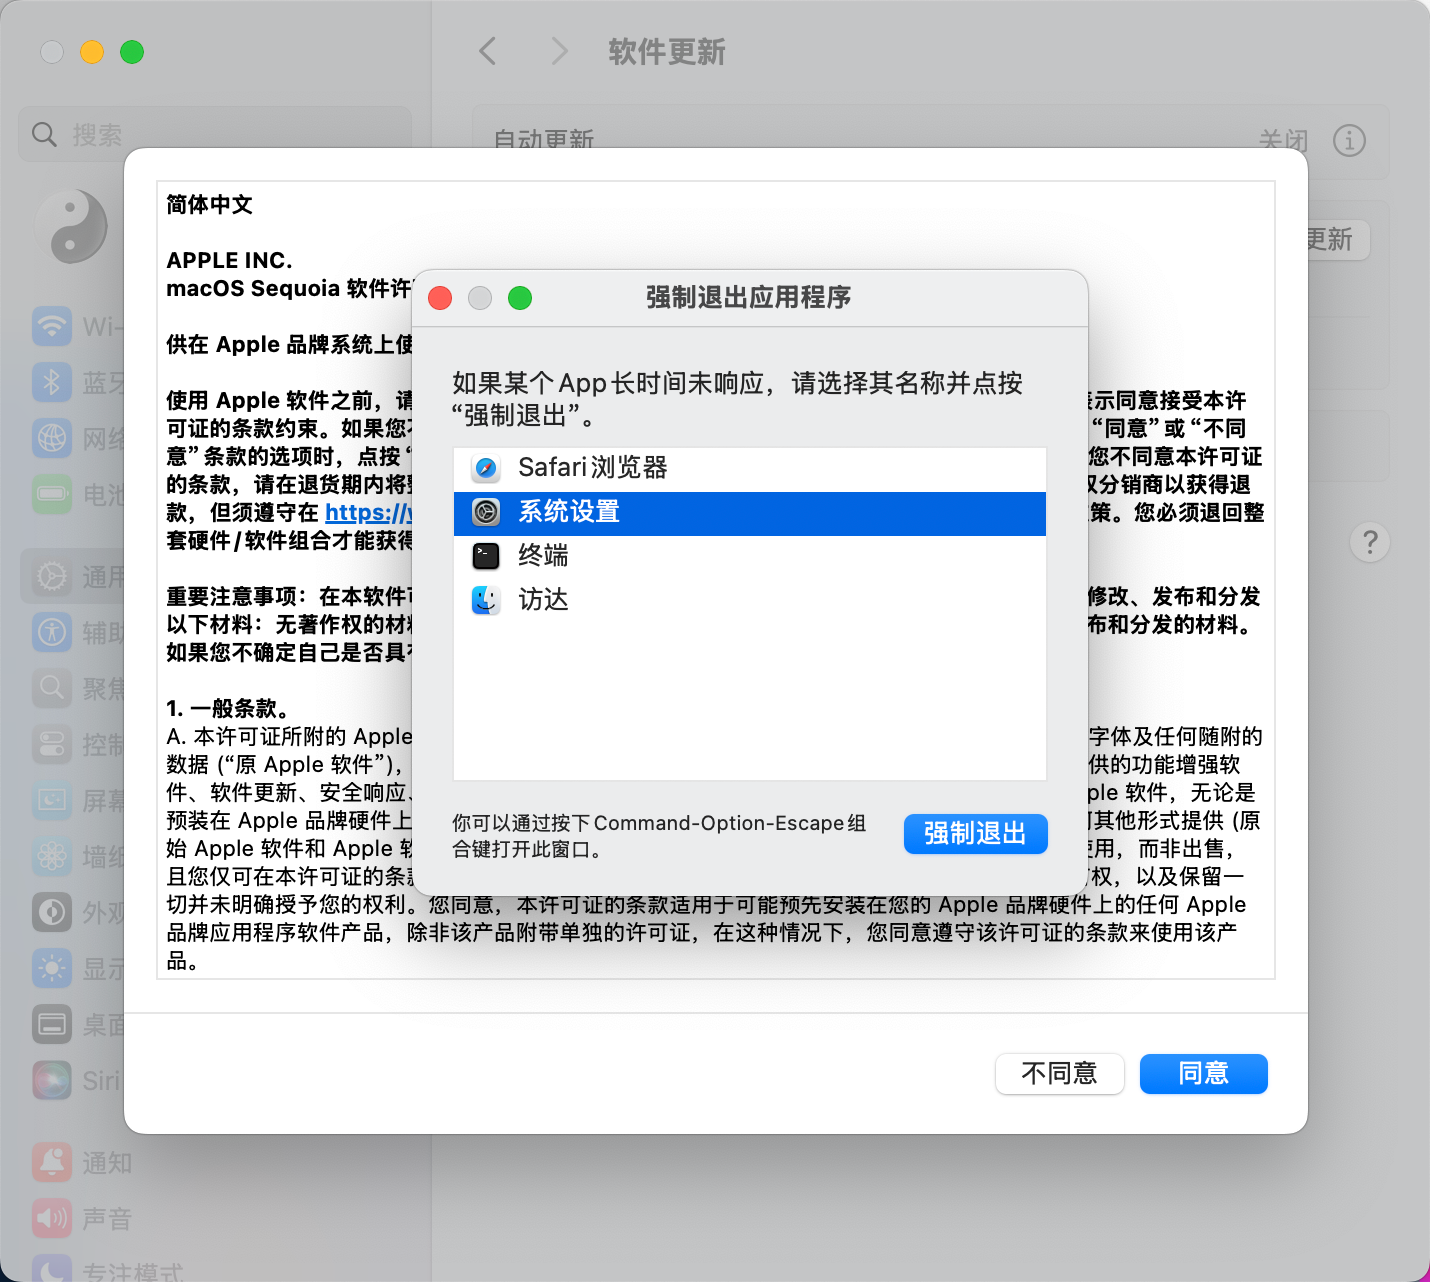Screen dimensions: 1430x1282
Task: Click the green zoom button of Force Quit window
Action: (520, 298)
